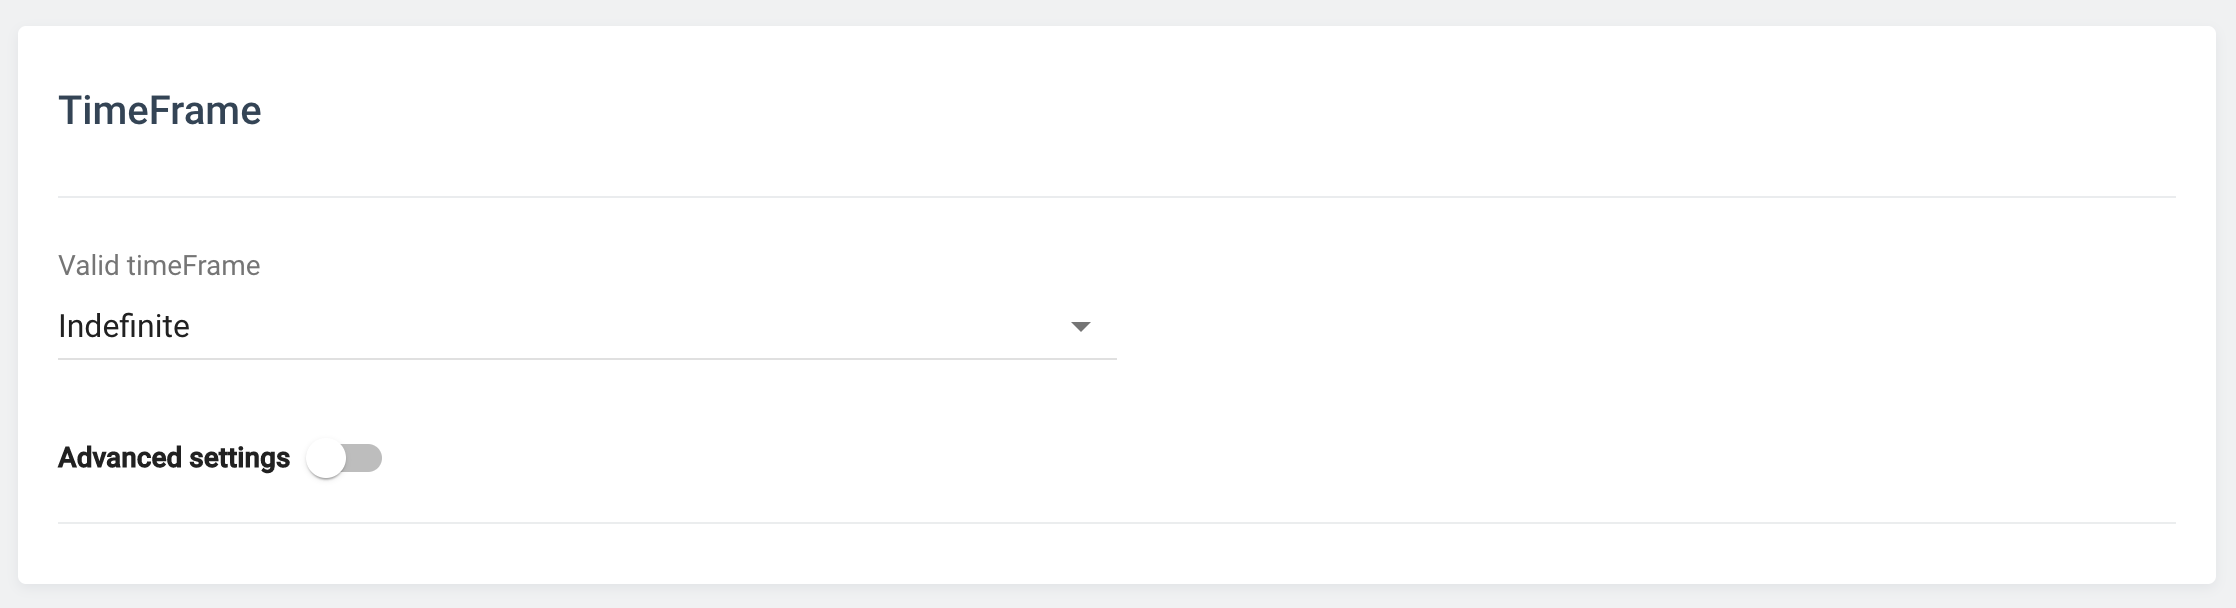Click the small triangle icon beside Indefinite

1080,327
